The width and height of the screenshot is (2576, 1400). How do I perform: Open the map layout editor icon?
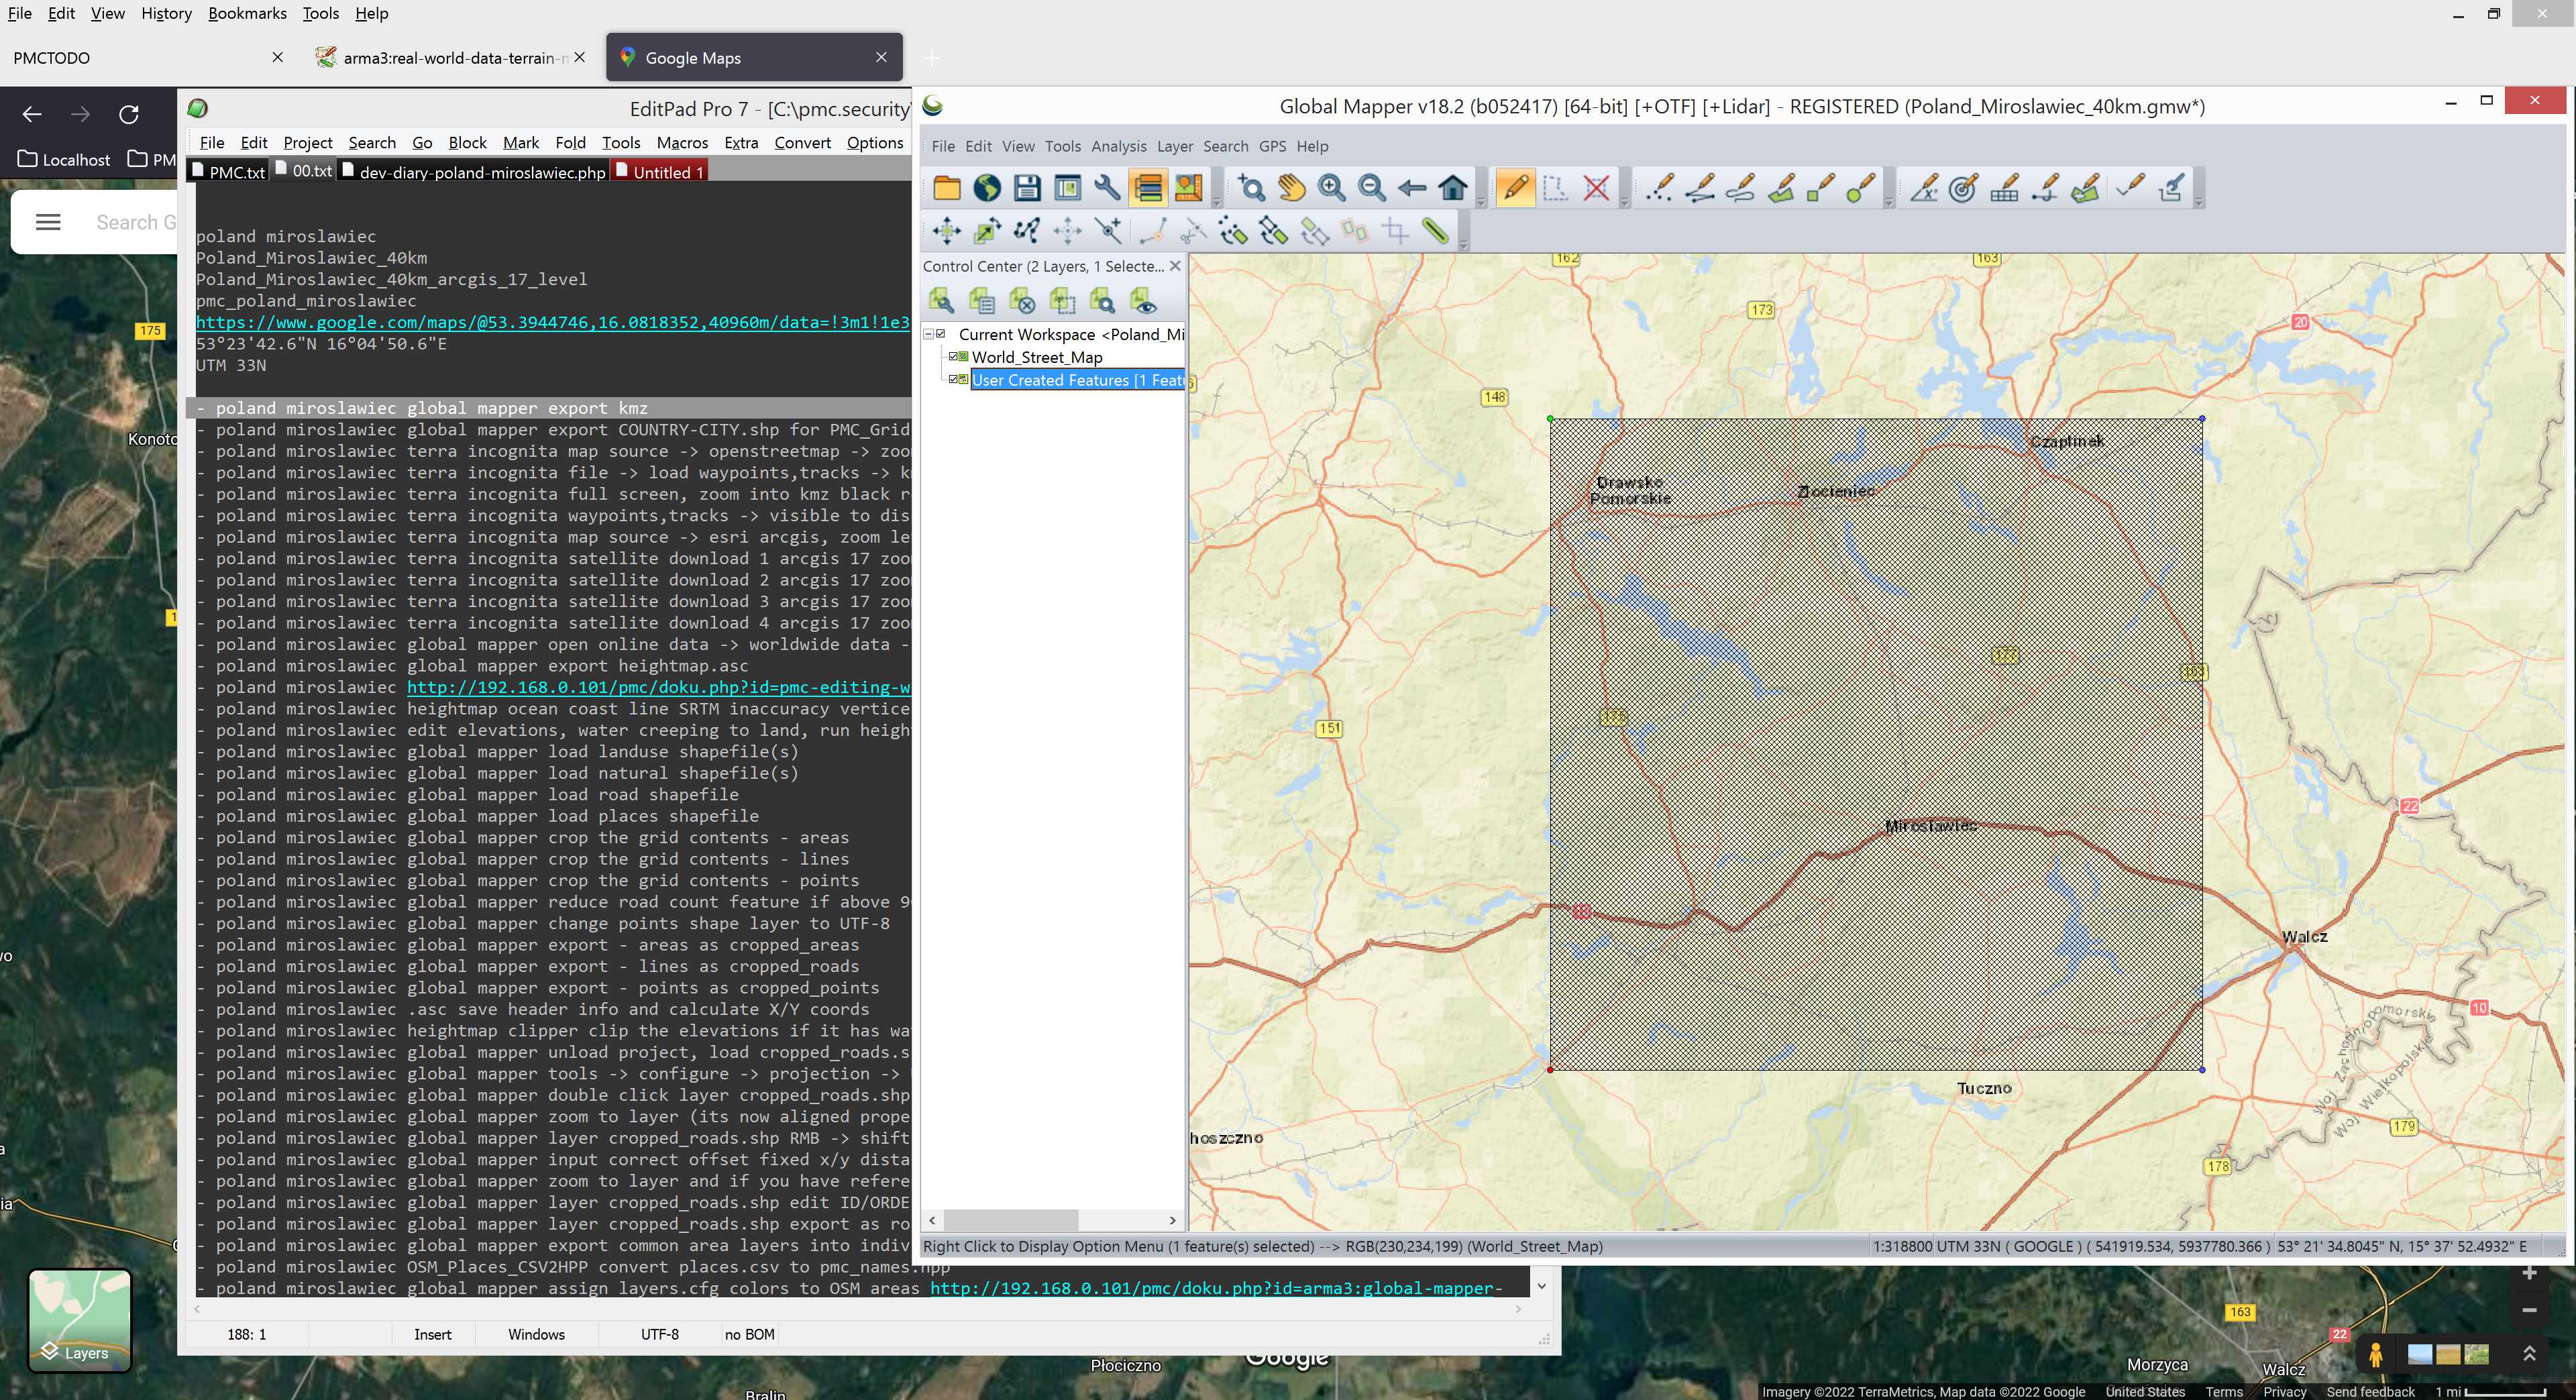[1188, 188]
